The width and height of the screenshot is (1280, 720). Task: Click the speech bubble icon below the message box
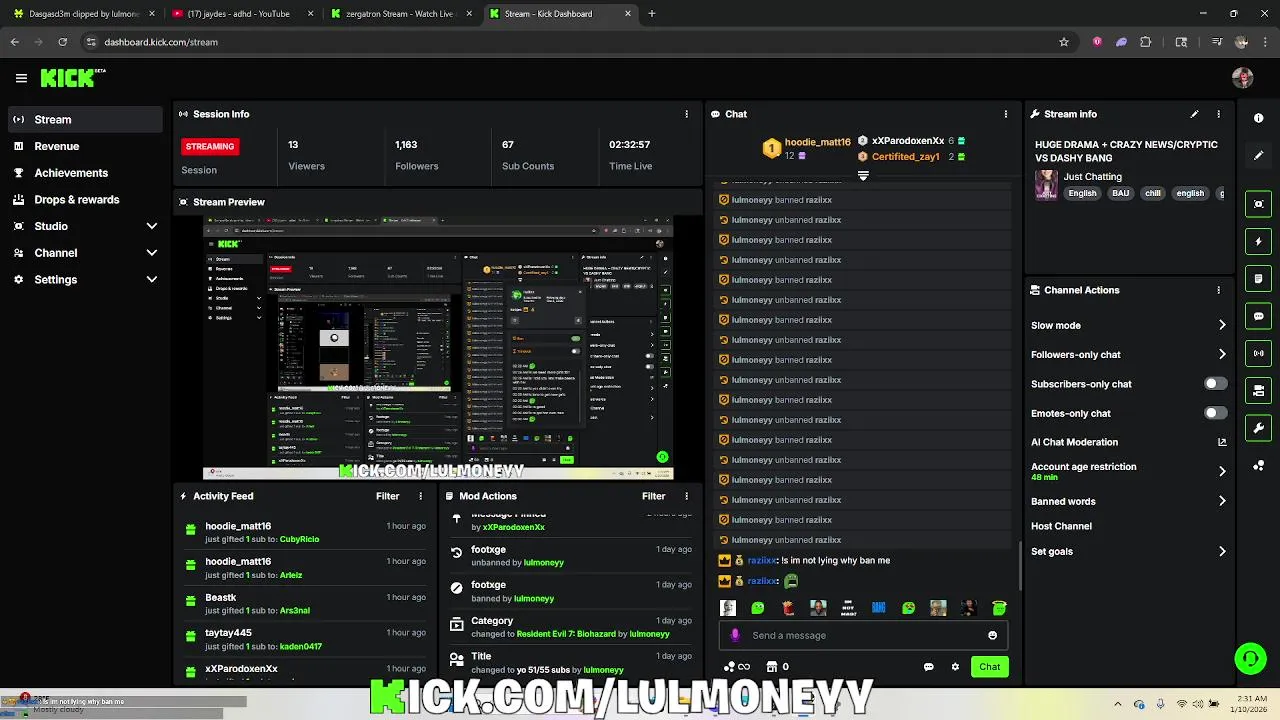928,667
